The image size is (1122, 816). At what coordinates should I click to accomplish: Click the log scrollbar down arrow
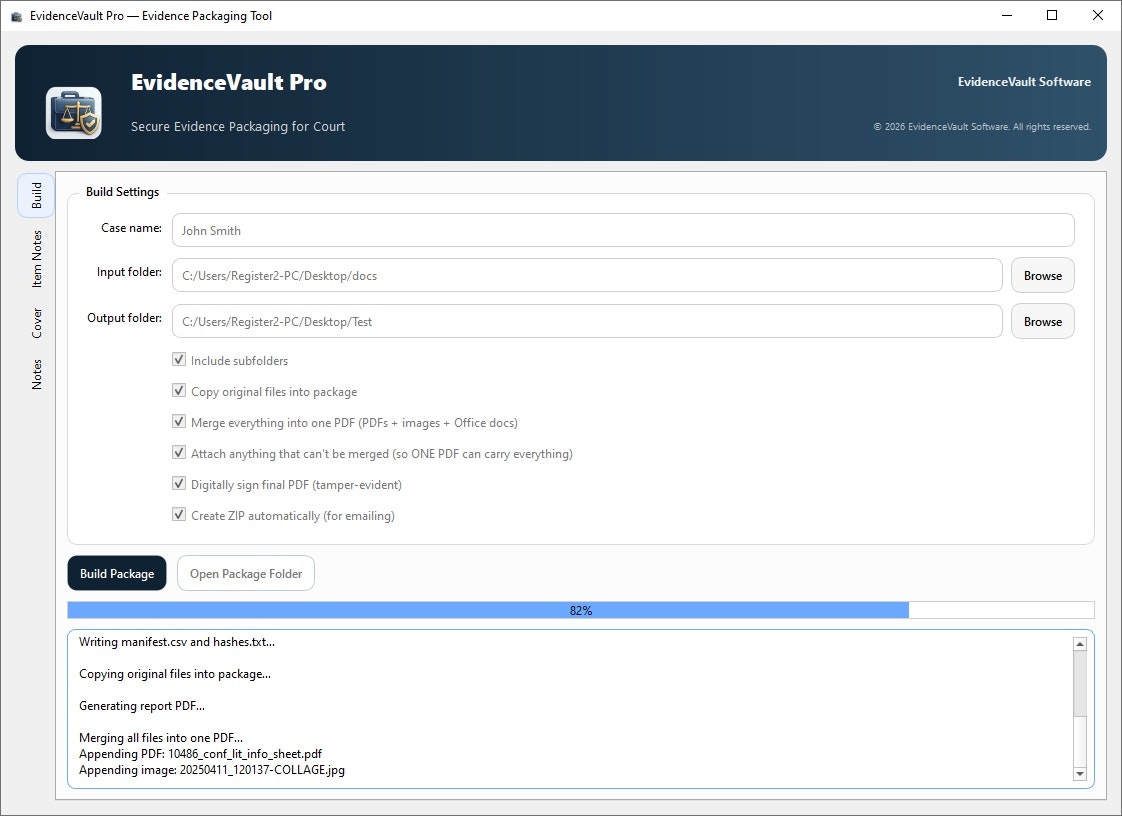pyautogui.click(x=1080, y=773)
